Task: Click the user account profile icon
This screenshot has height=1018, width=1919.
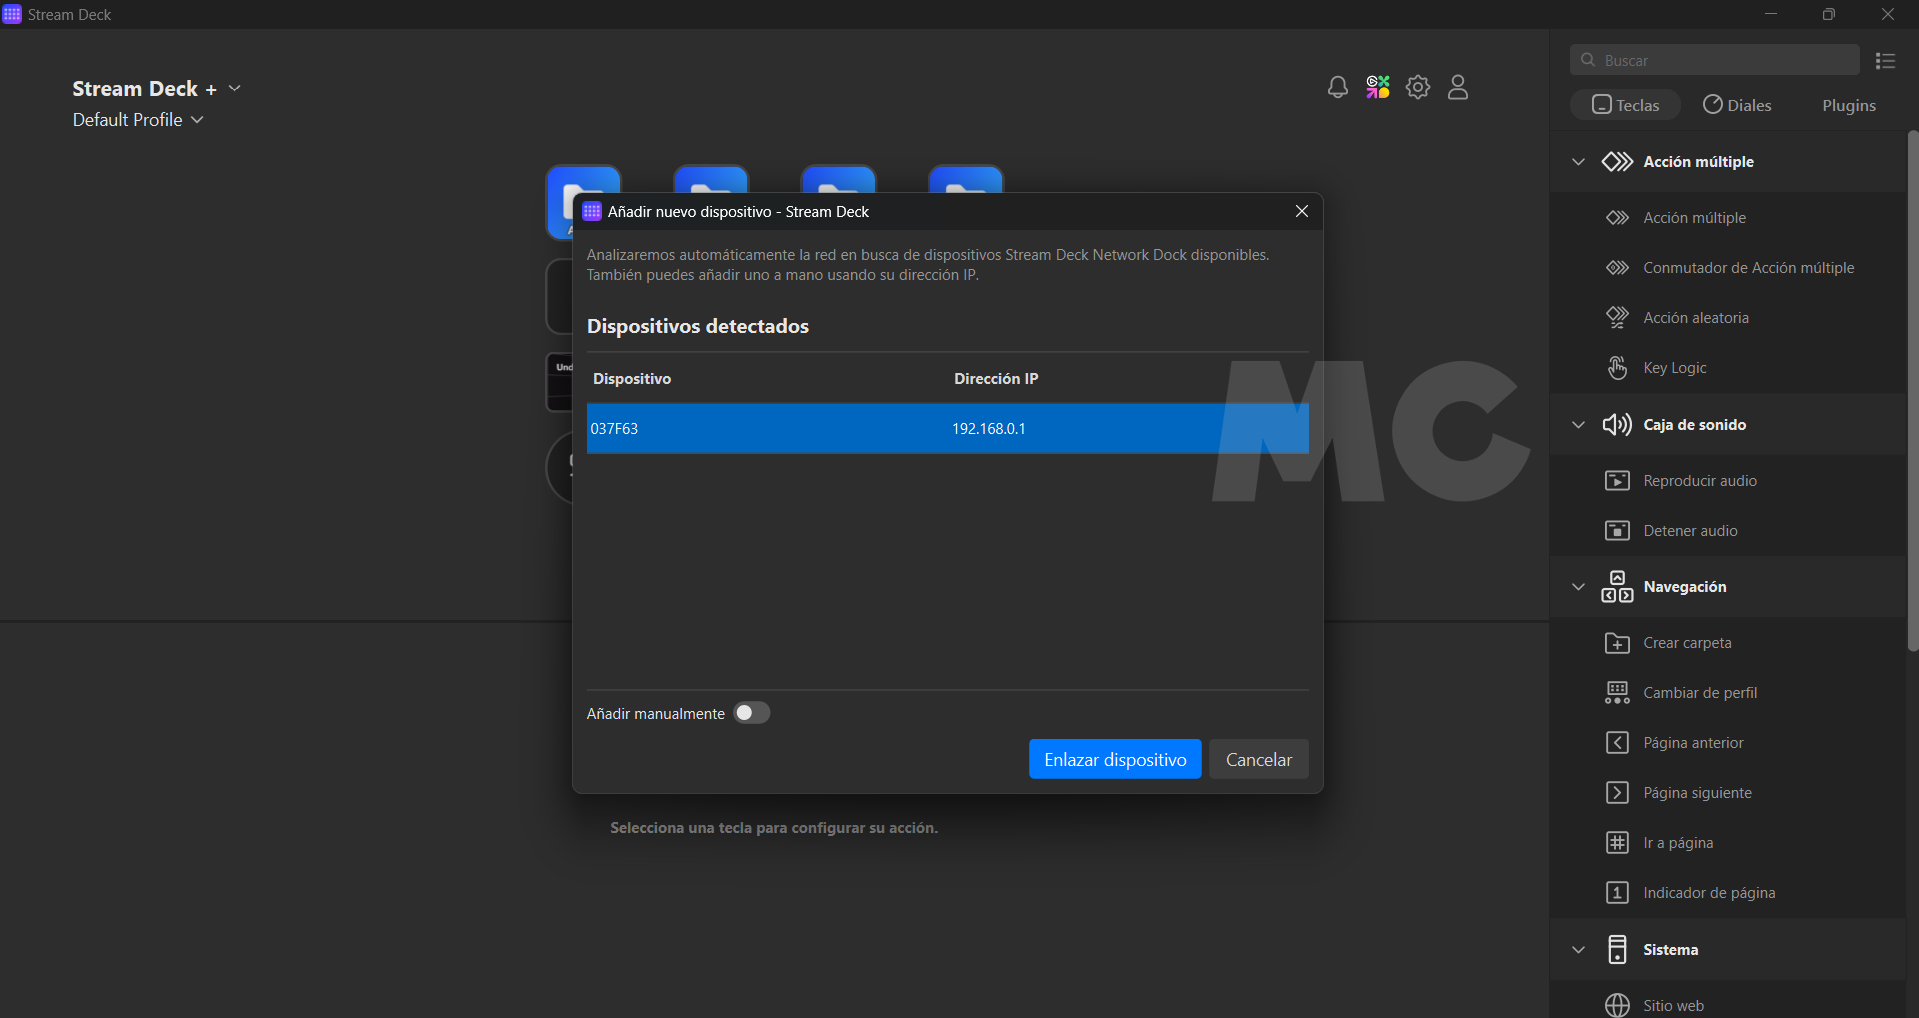Action: click(1458, 88)
